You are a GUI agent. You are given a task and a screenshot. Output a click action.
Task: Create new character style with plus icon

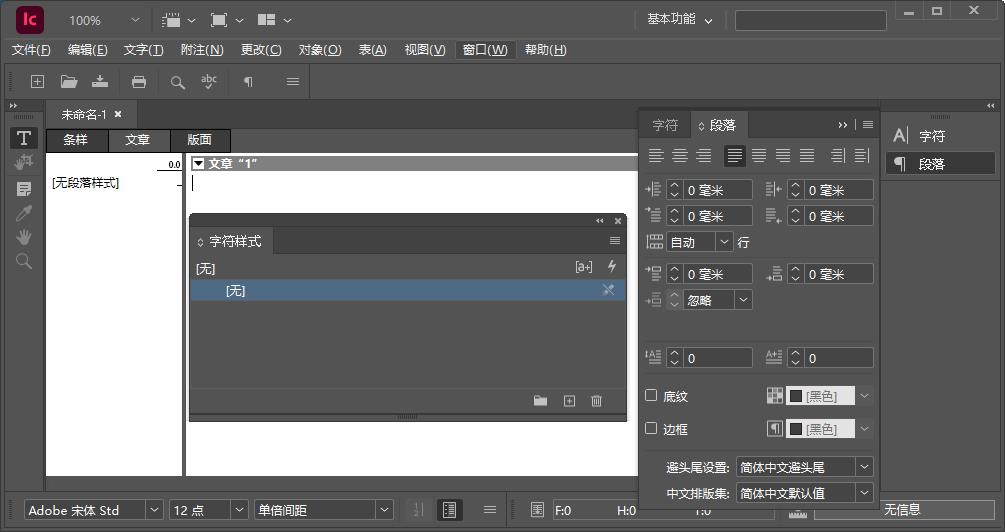pos(569,401)
